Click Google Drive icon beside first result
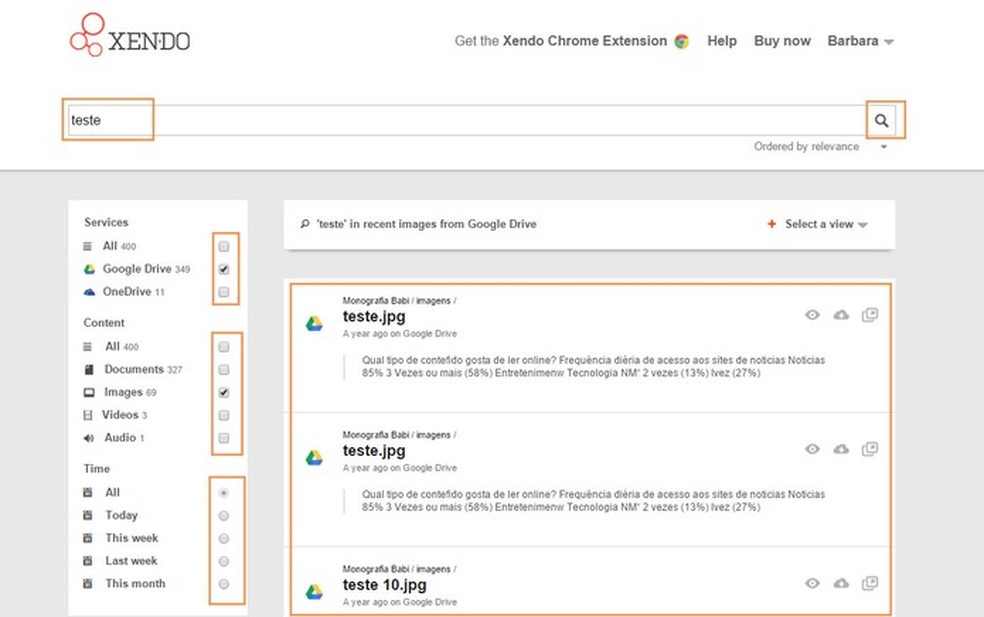984x617 pixels. (x=314, y=323)
